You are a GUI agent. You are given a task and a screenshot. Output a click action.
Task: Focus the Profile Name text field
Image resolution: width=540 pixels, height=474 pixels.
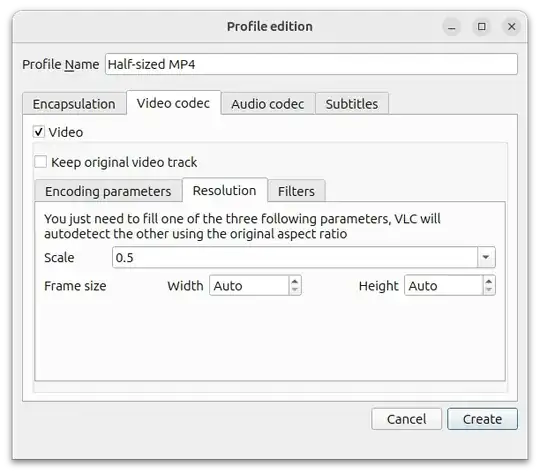click(311, 64)
